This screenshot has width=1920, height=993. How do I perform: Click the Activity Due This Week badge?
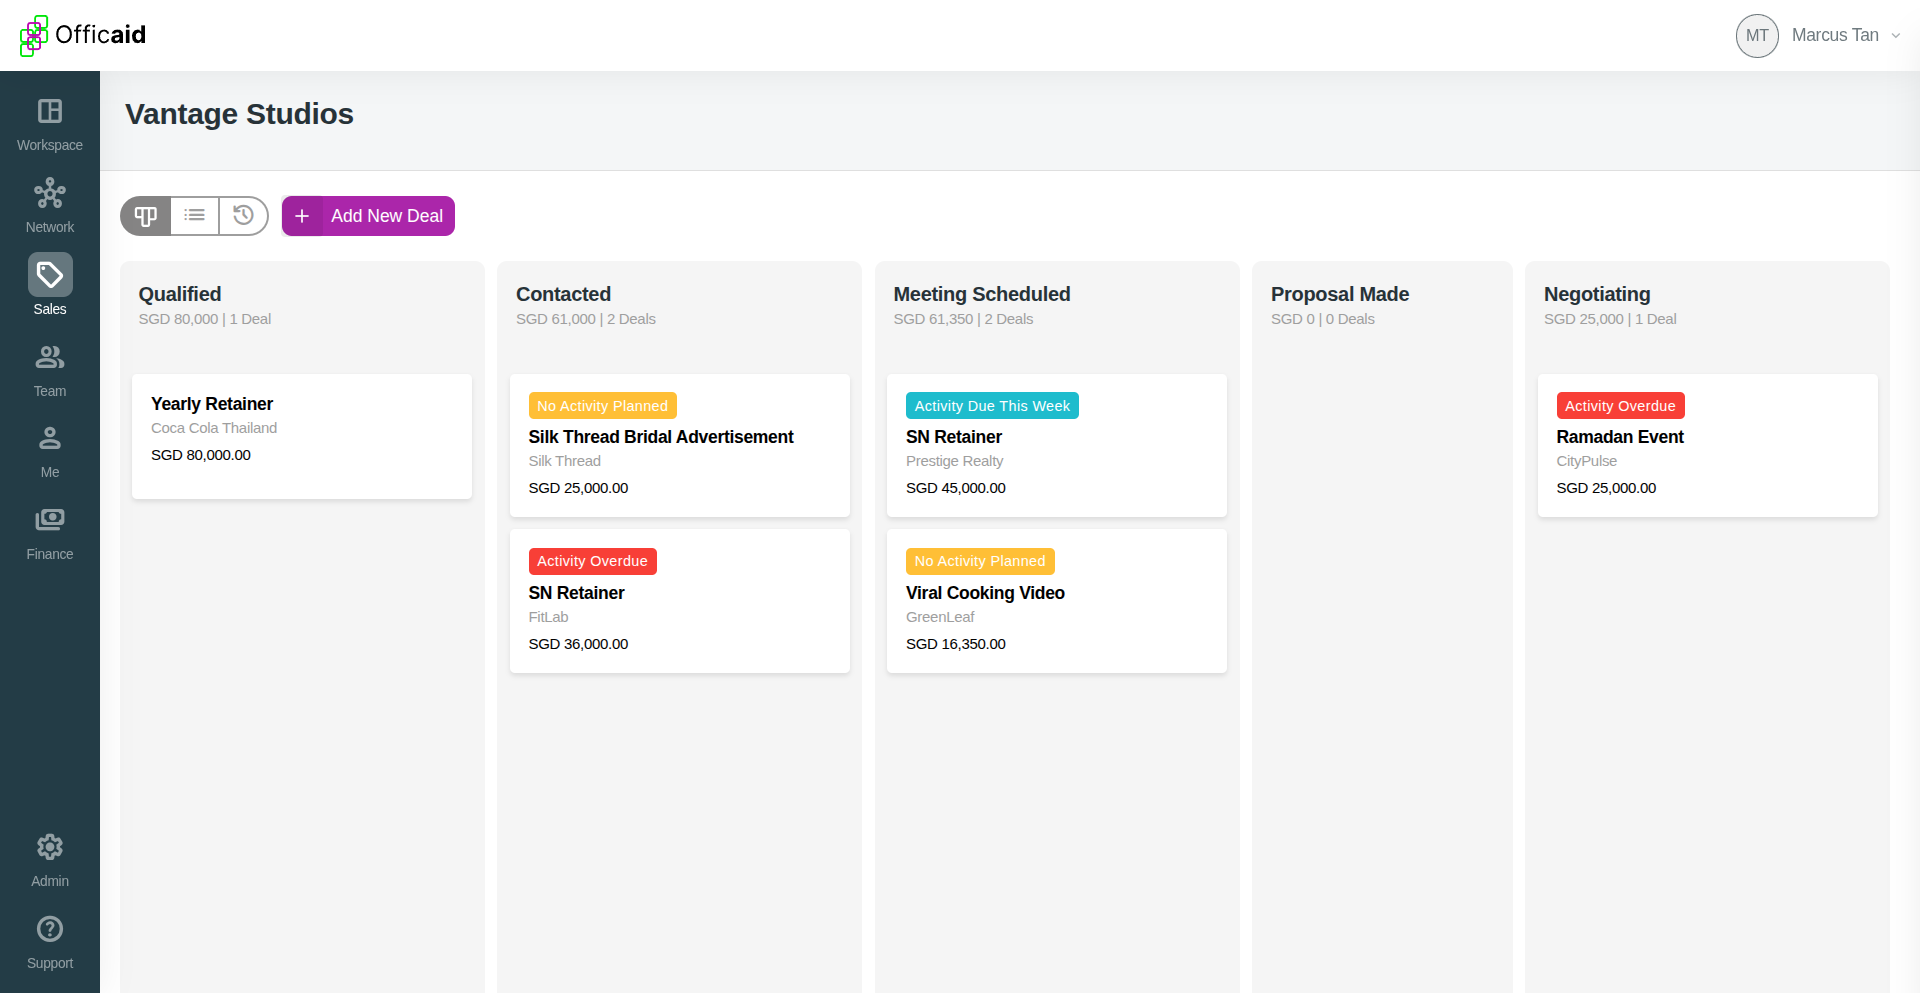(x=992, y=406)
